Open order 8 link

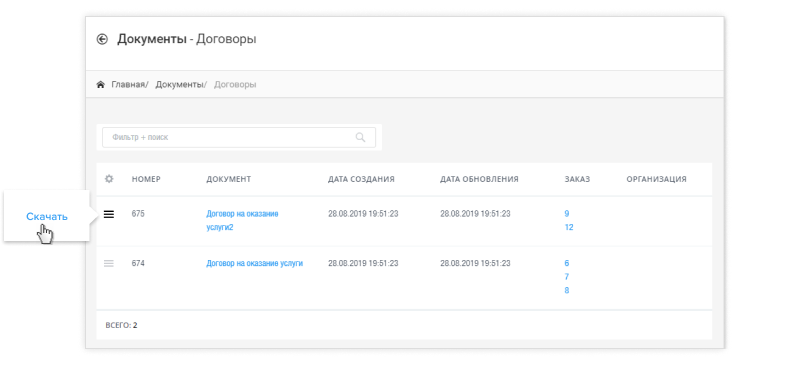click(567, 290)
